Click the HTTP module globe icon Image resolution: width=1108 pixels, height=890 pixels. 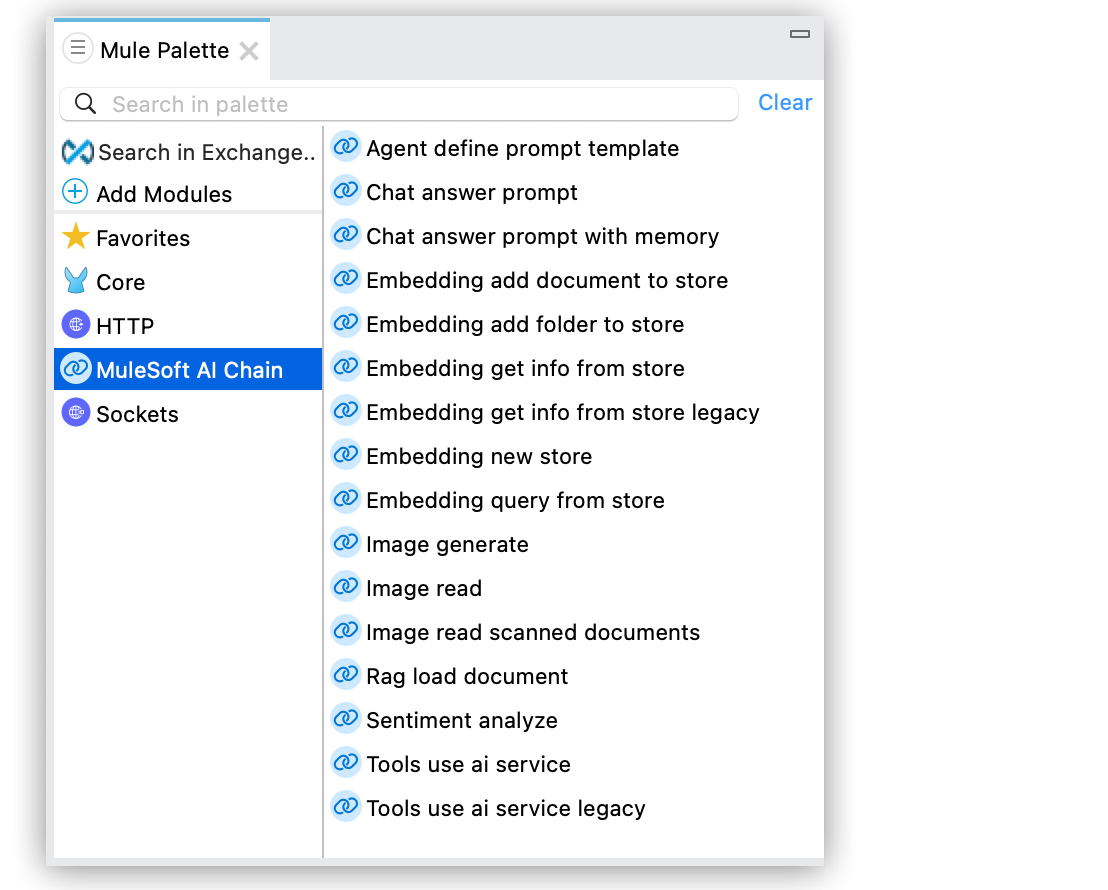(x=75, y=325)
